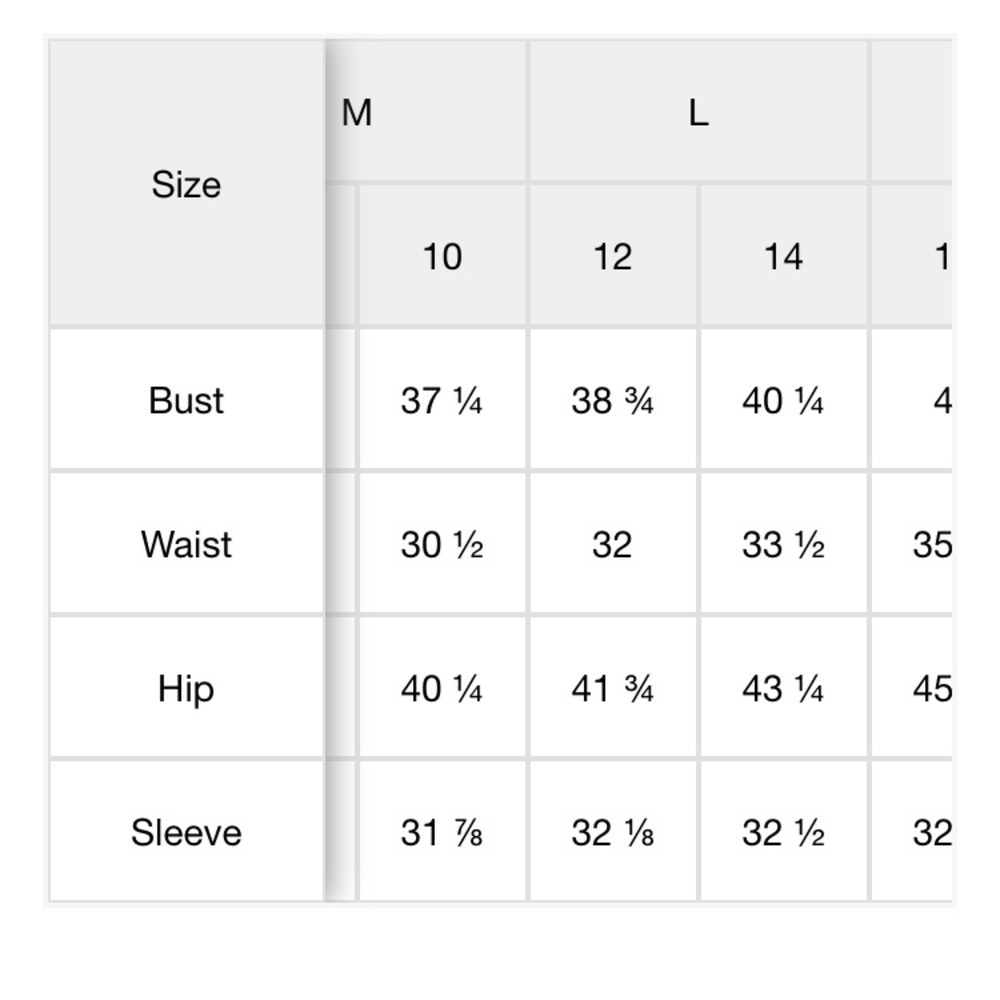Click waist measurement 30 ½ cell

[x=442, y=544]
